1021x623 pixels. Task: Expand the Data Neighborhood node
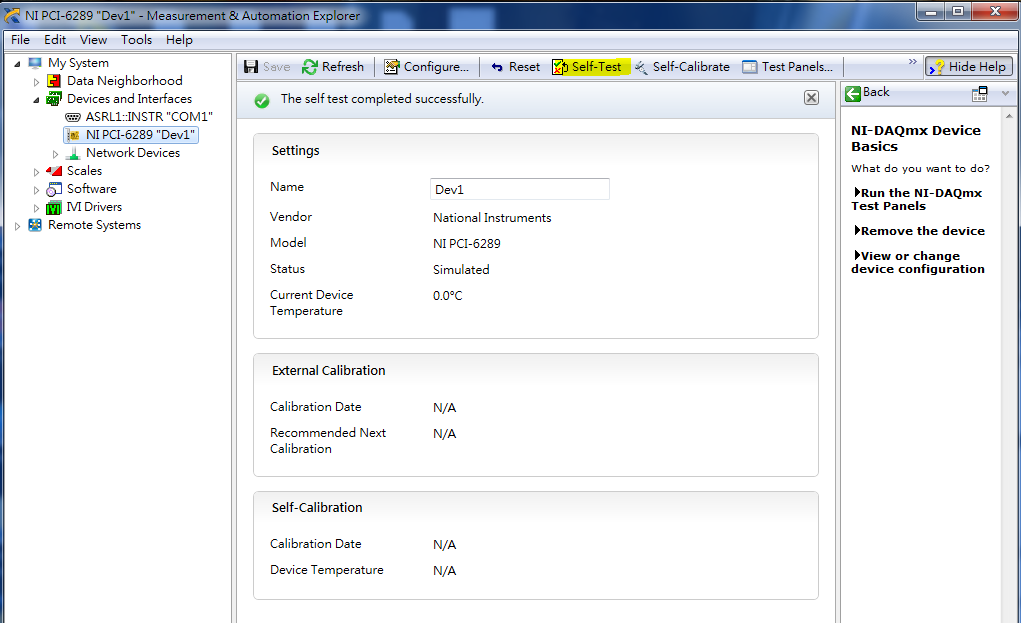pos(36,82)
